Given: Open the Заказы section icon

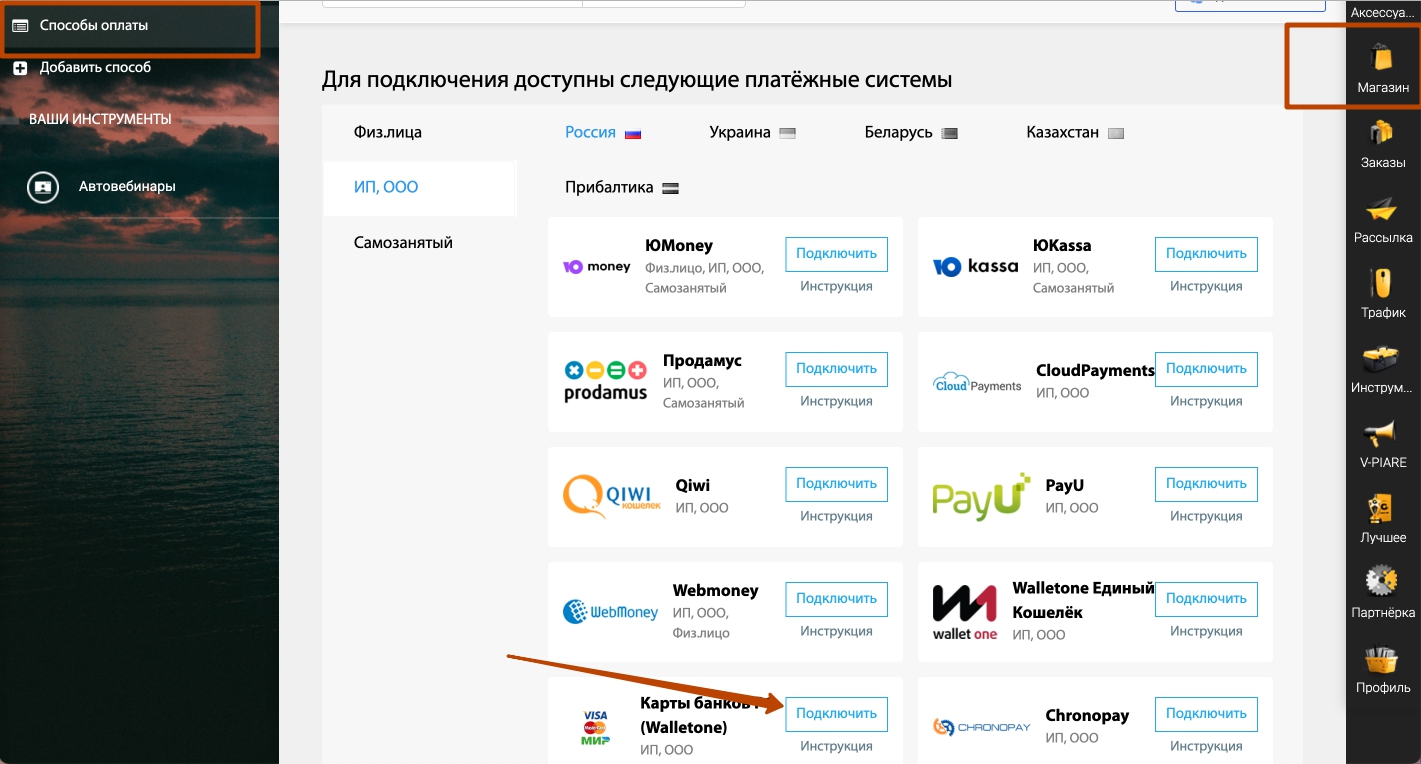Looking at the screenshot, I should coord(1383,133).
